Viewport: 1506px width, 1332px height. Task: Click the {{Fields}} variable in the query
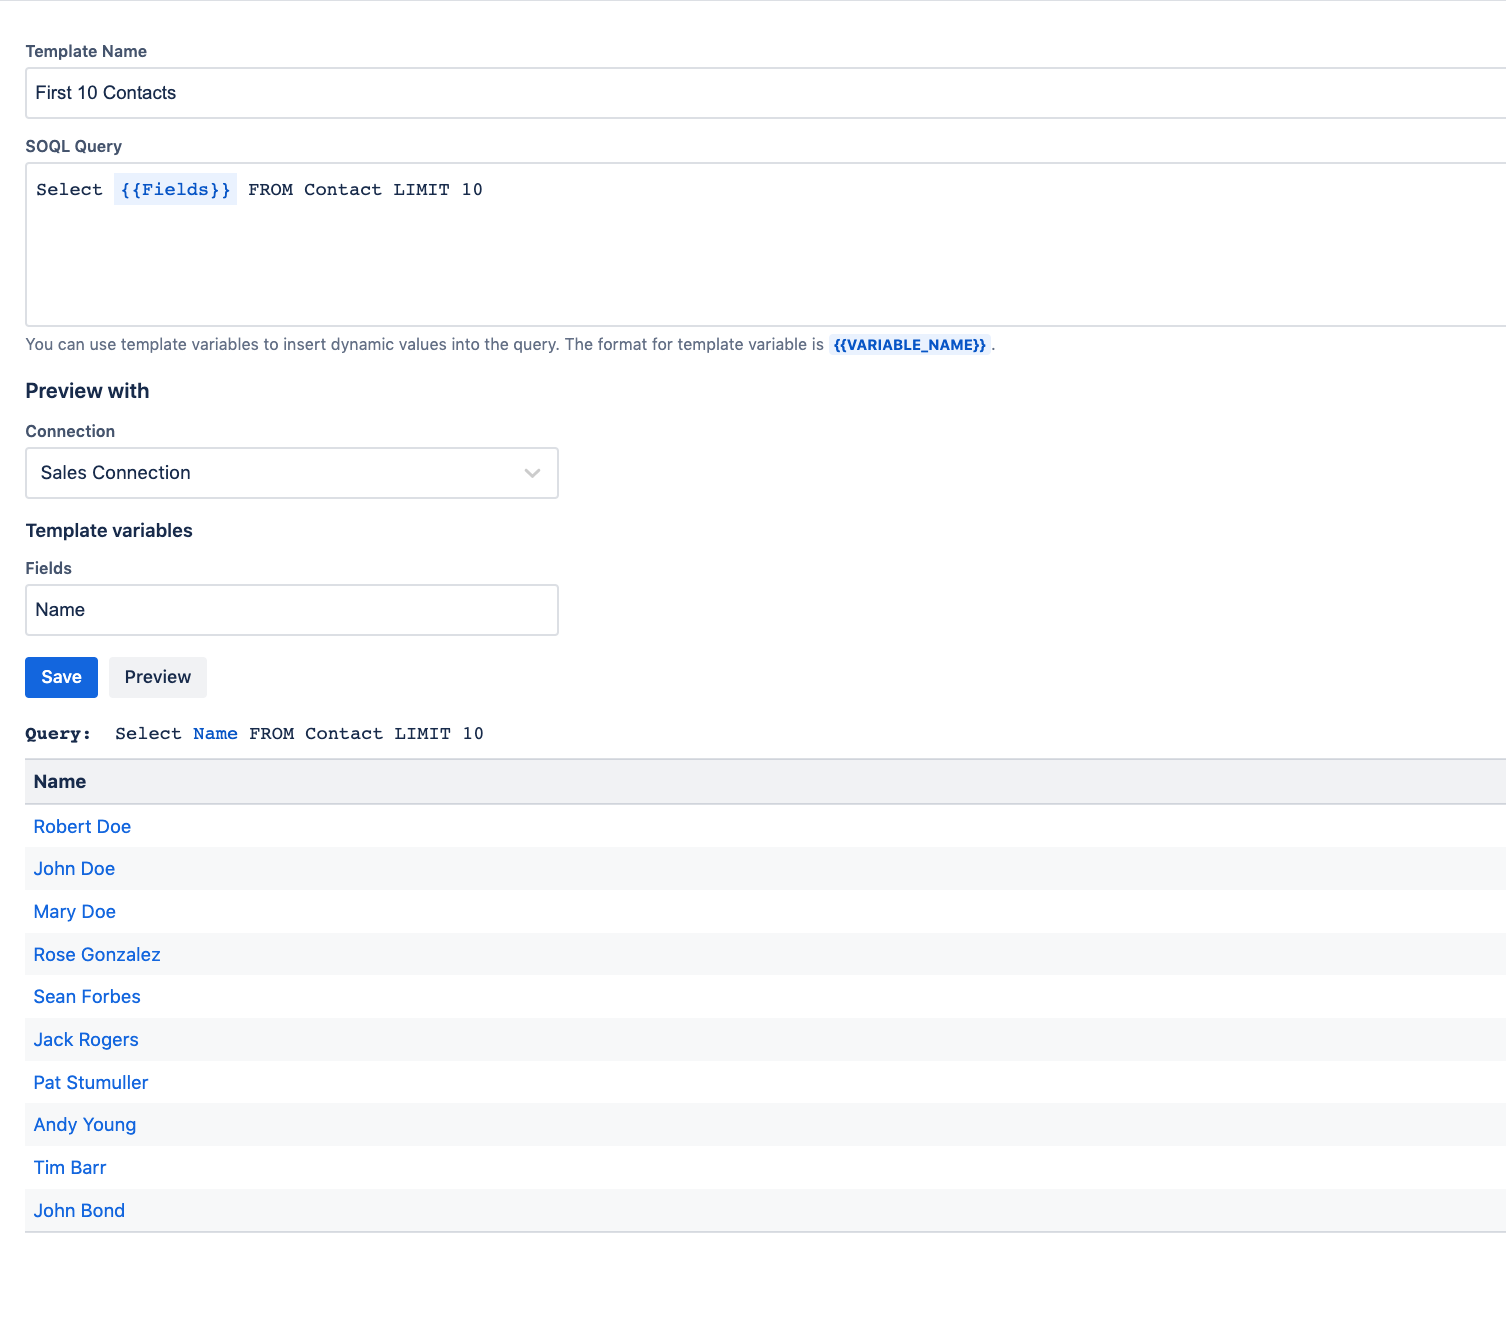pos(175,190)
